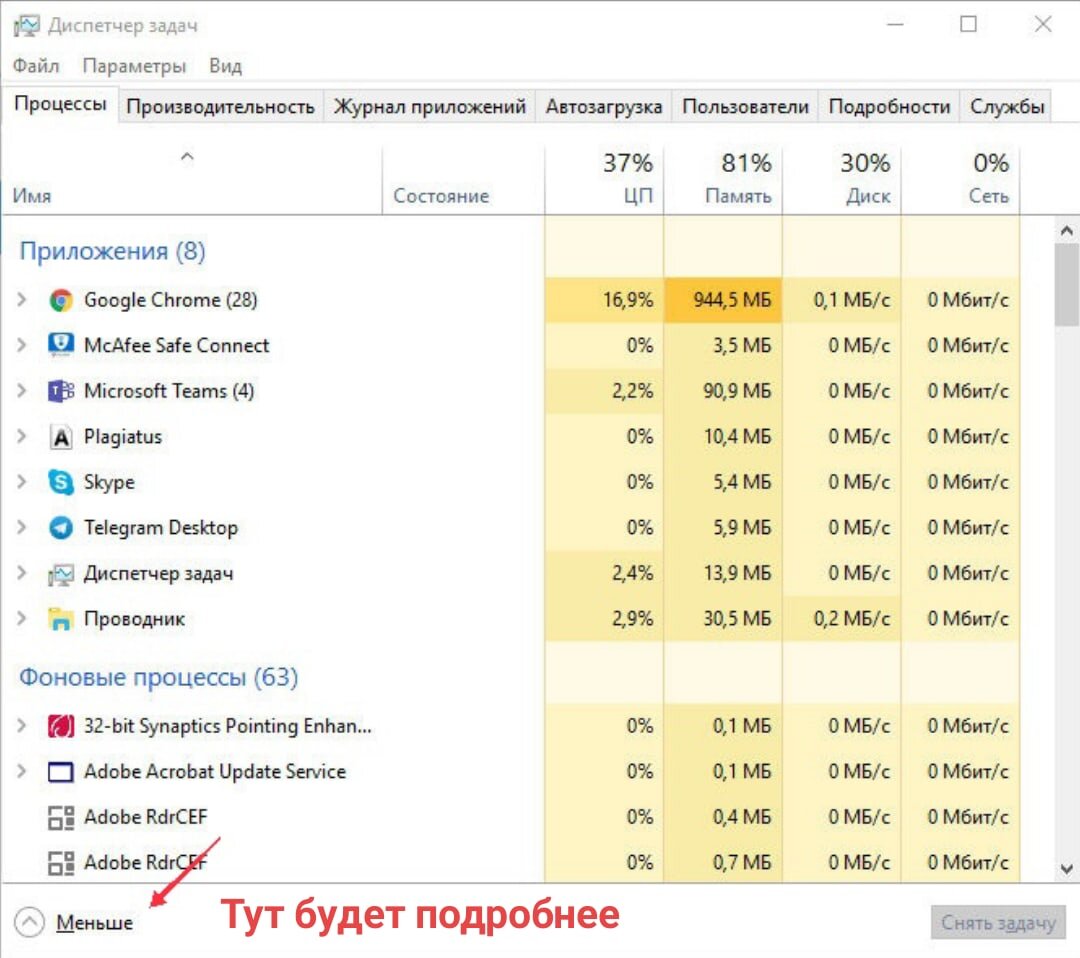Open the Параметры menu
1080x958 pixels.
coord(134,66)
